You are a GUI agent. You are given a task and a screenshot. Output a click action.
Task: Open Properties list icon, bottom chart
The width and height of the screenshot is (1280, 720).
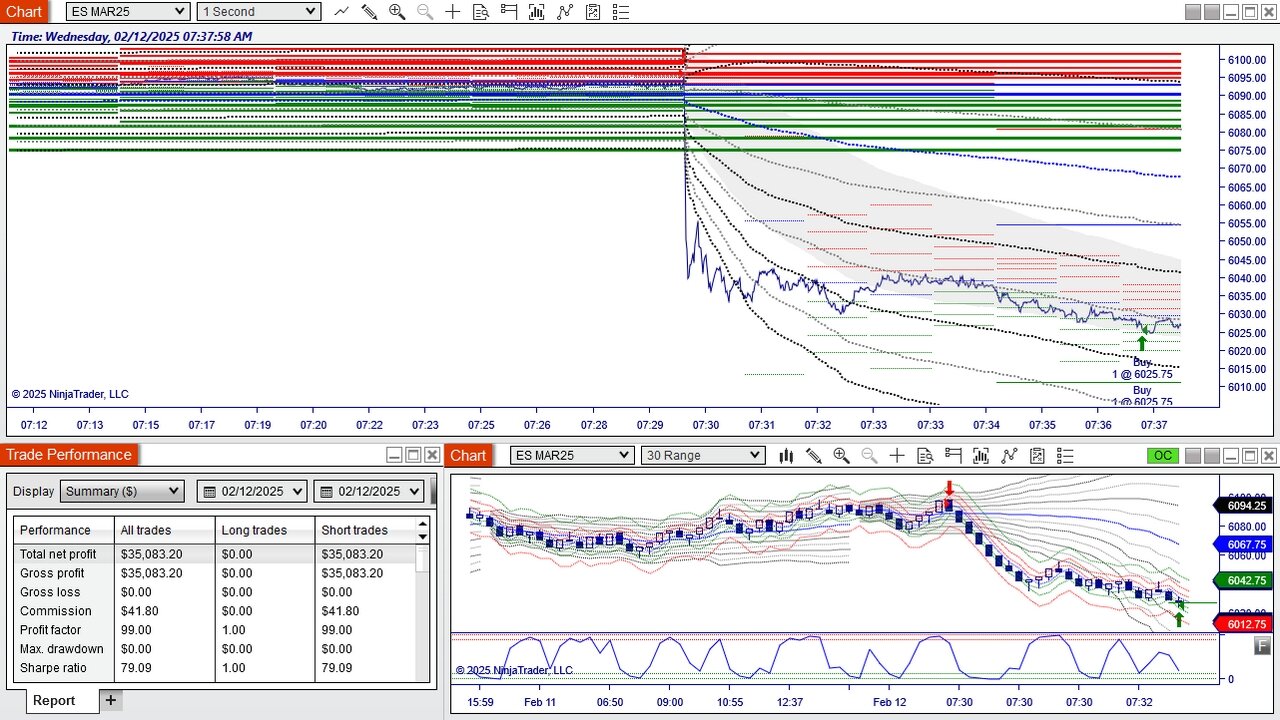point(1065,456)
